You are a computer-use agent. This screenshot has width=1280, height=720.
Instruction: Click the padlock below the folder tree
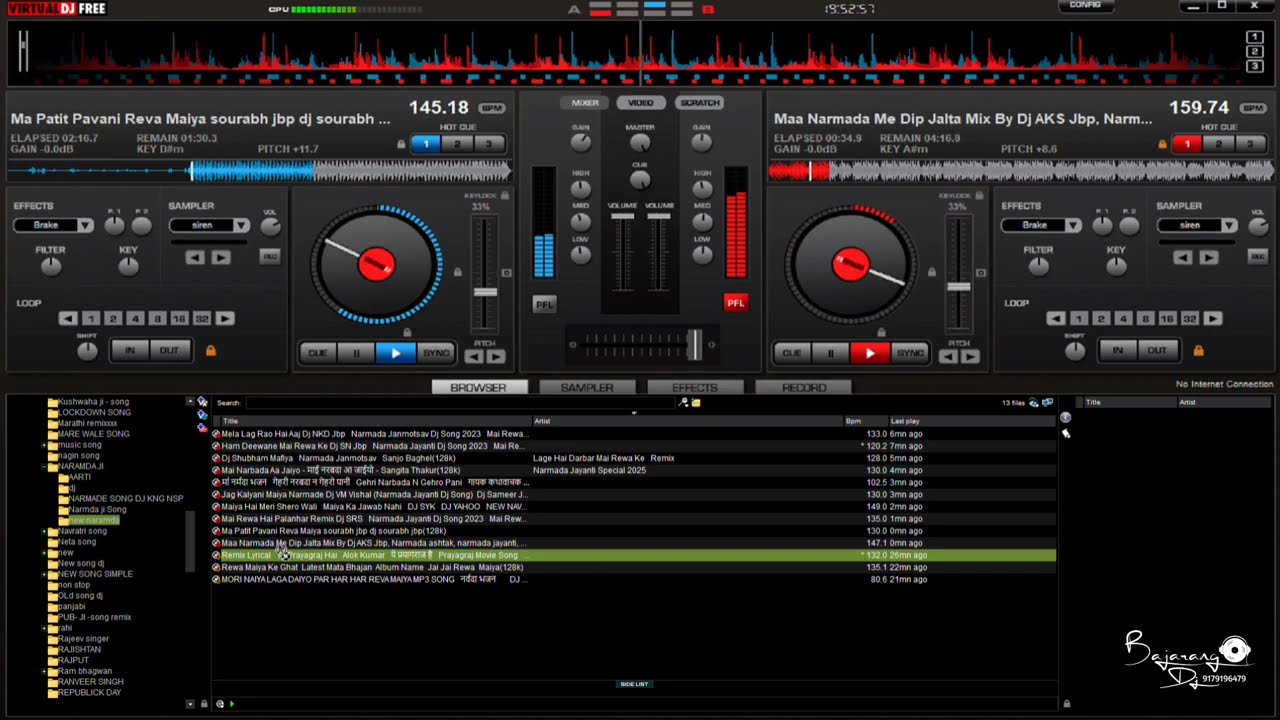click(204, 704)
